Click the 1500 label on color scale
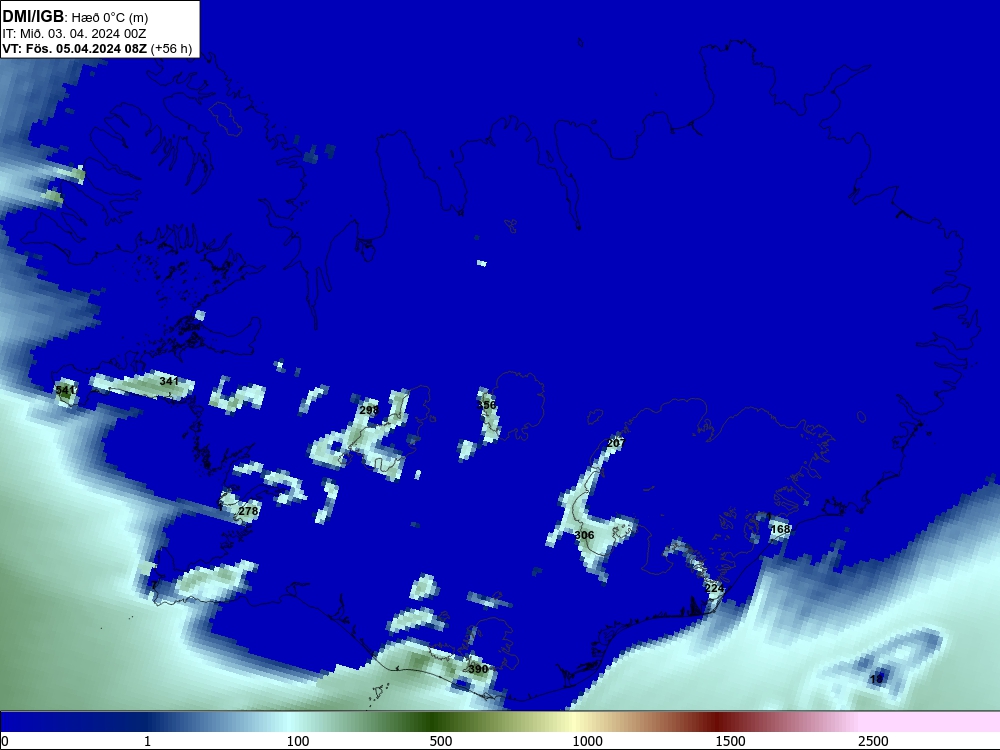 click(x=730, y=741)
